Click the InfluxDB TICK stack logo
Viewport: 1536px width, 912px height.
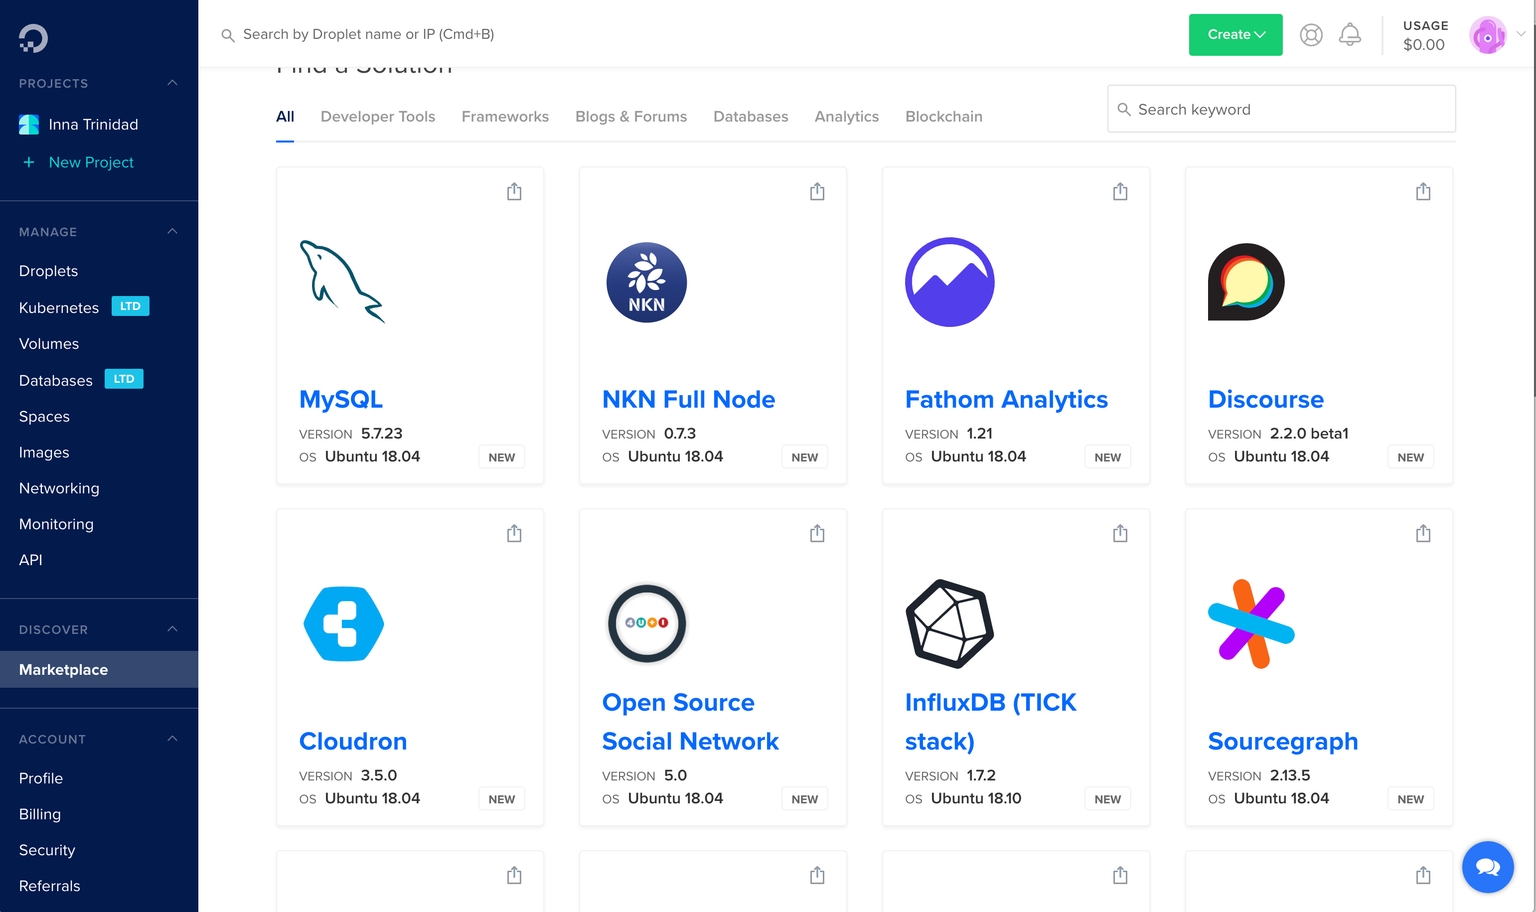point(949,624)
